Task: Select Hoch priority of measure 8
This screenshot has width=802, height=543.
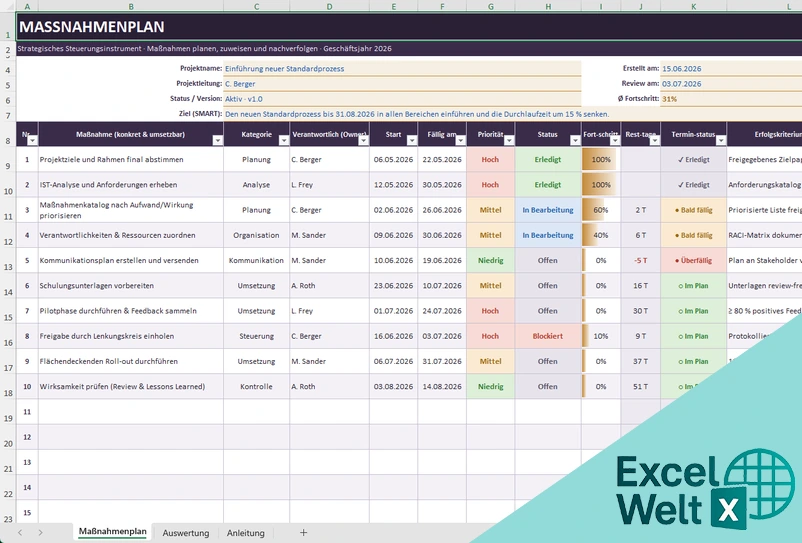Action: pyautogui.click(x=491, y=336)
